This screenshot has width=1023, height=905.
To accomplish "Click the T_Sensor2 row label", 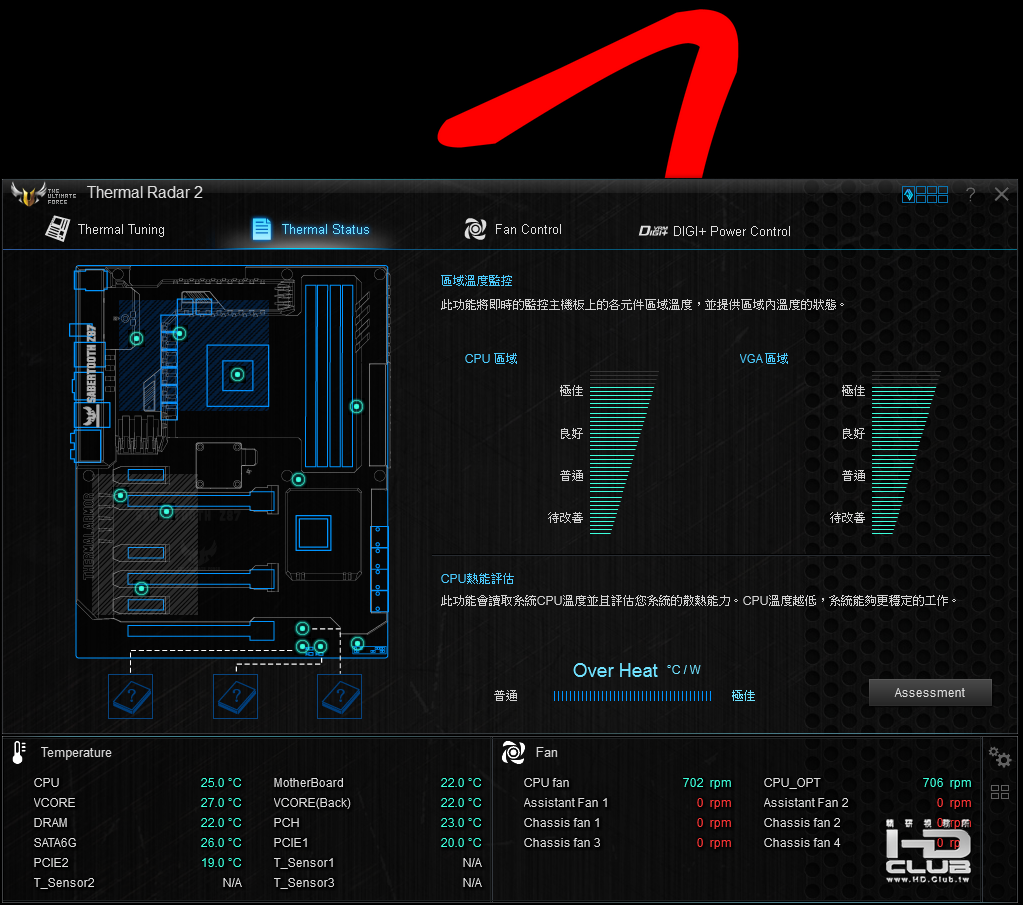I will coord(64,883).
